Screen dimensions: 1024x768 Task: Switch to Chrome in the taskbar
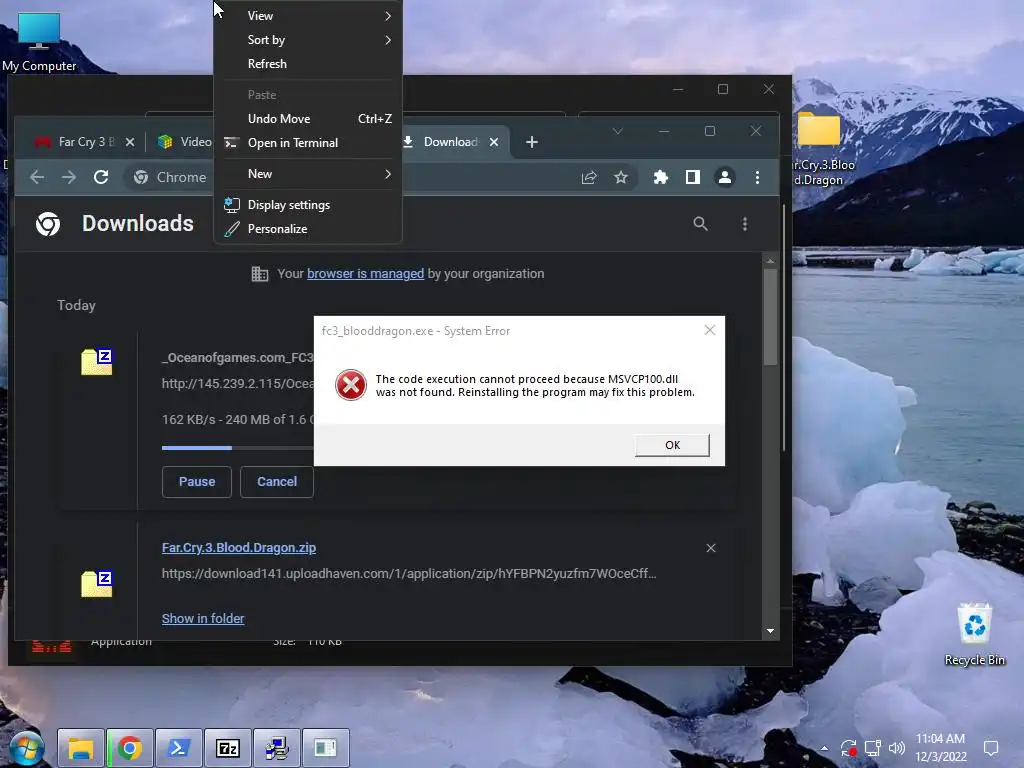click(130, 748)
